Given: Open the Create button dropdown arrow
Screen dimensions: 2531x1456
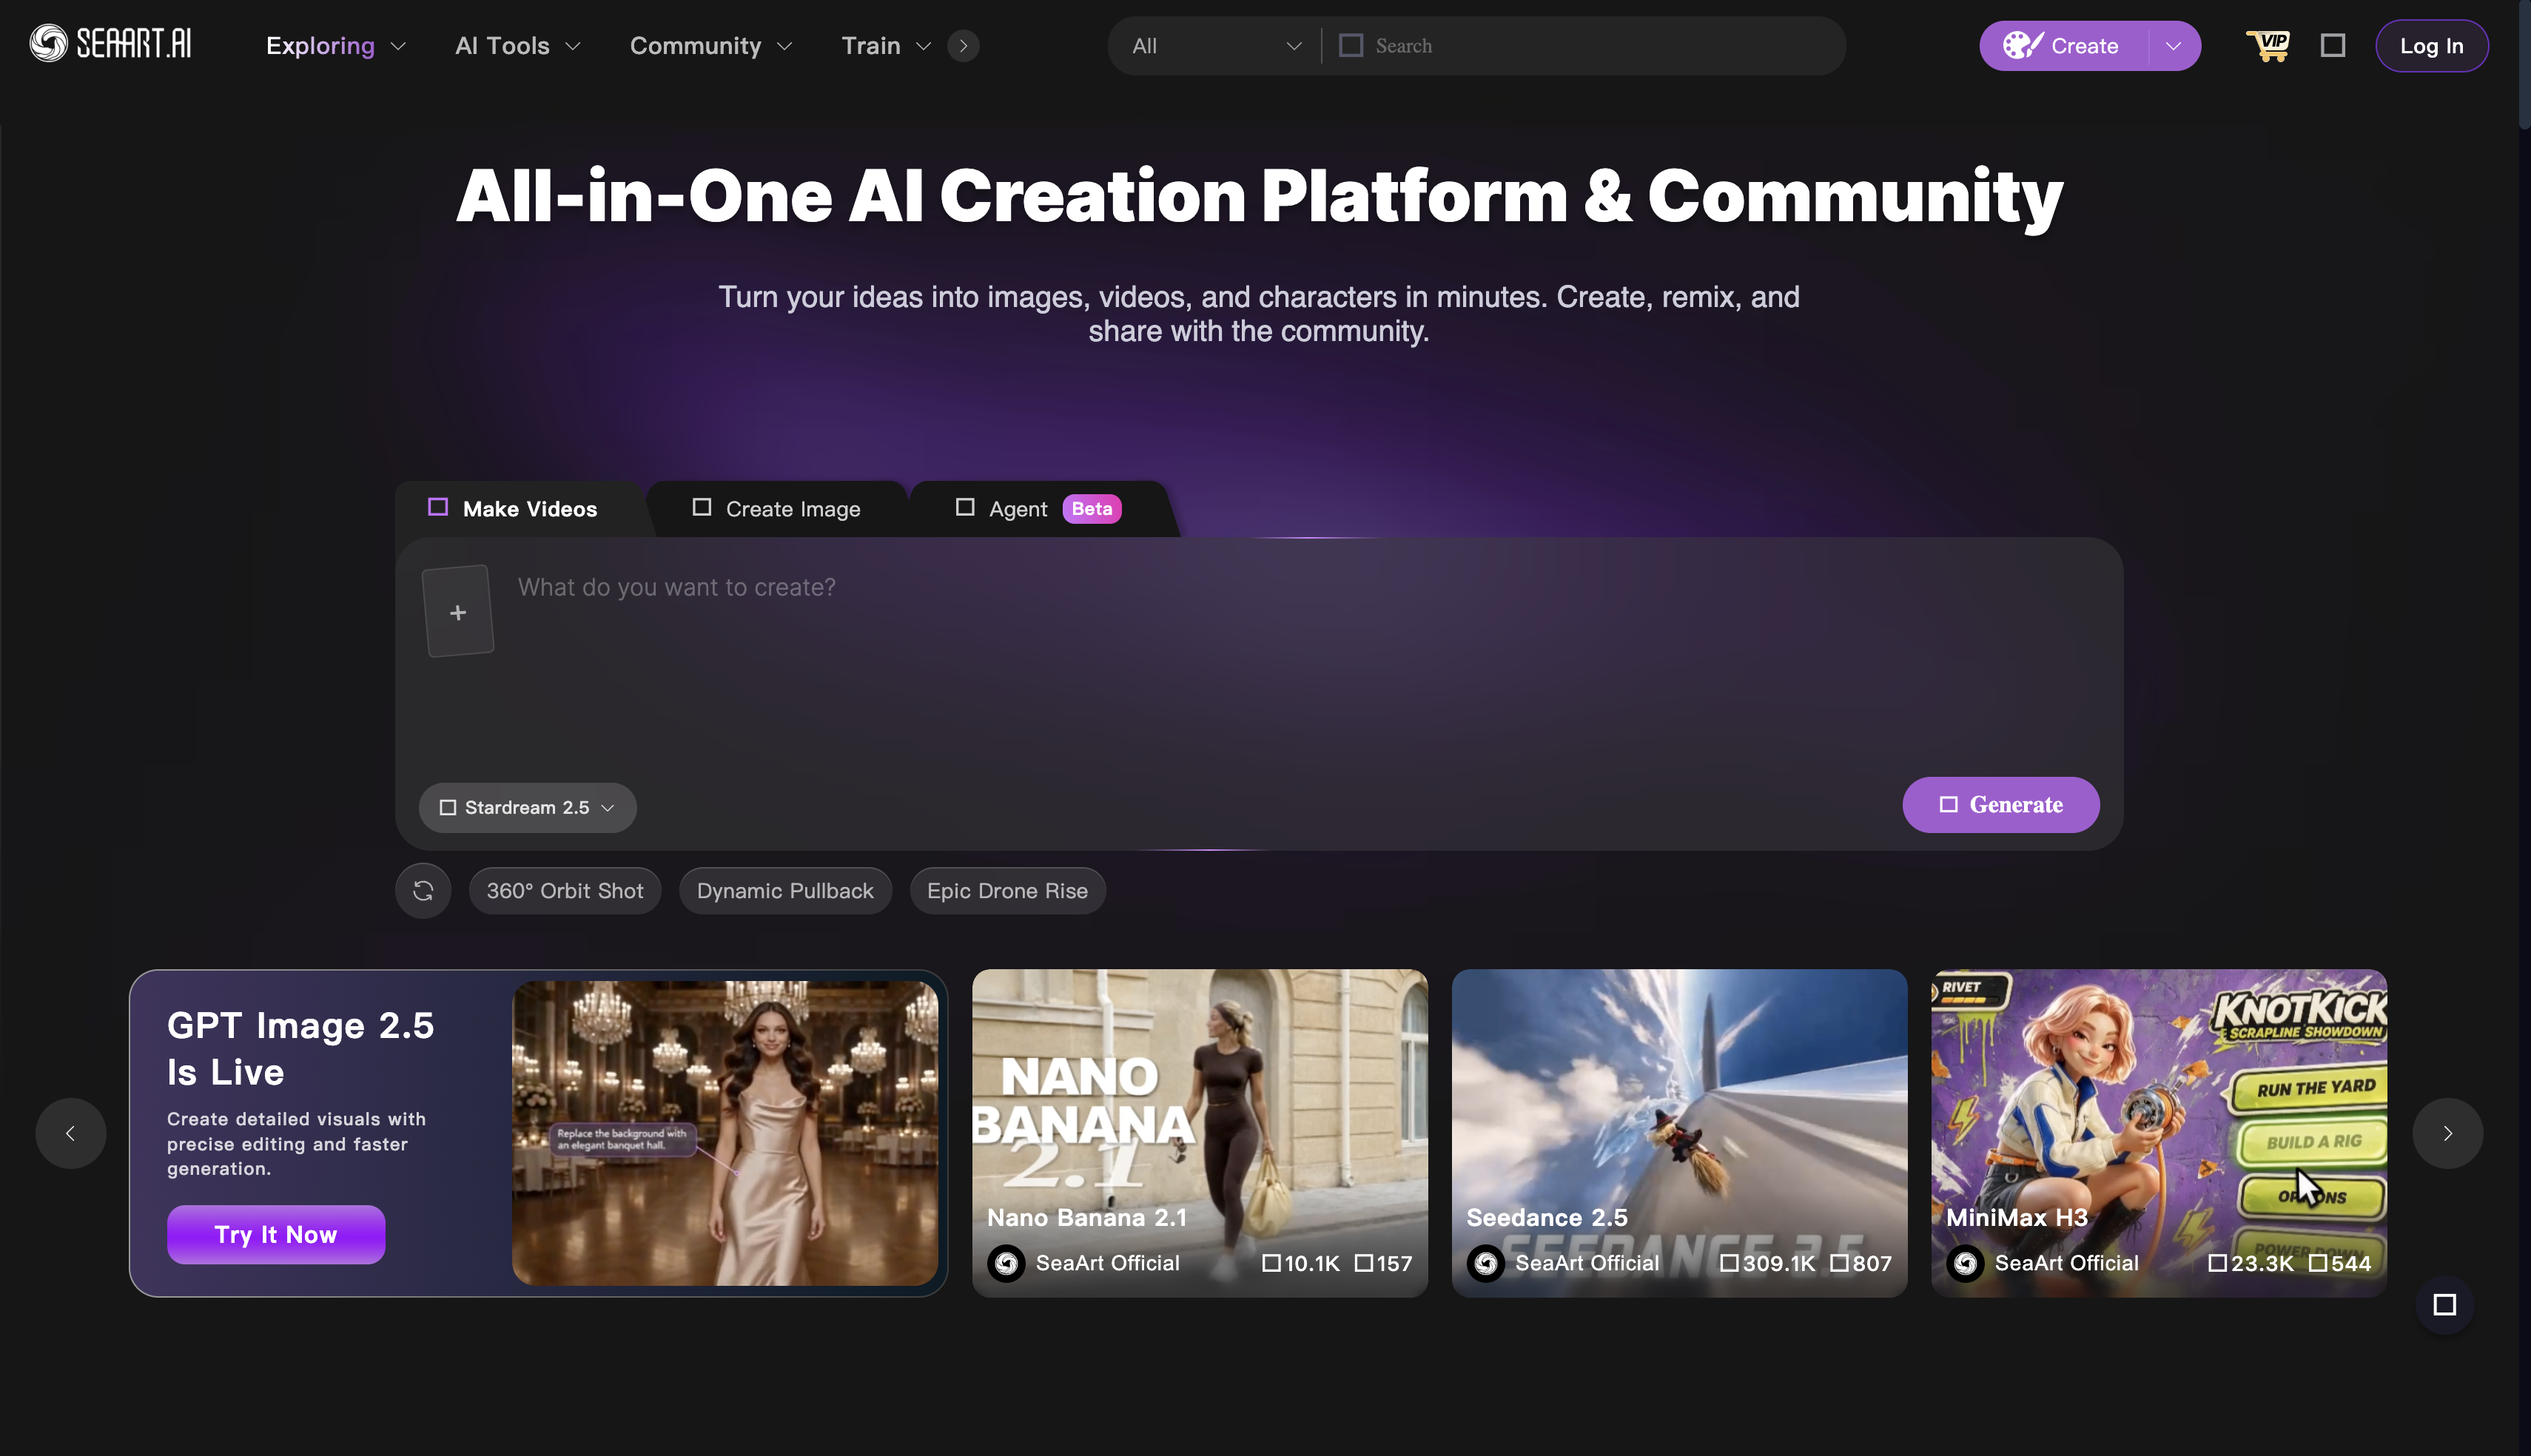Looking at the screenshot, I should click(x=2173, y=45).
